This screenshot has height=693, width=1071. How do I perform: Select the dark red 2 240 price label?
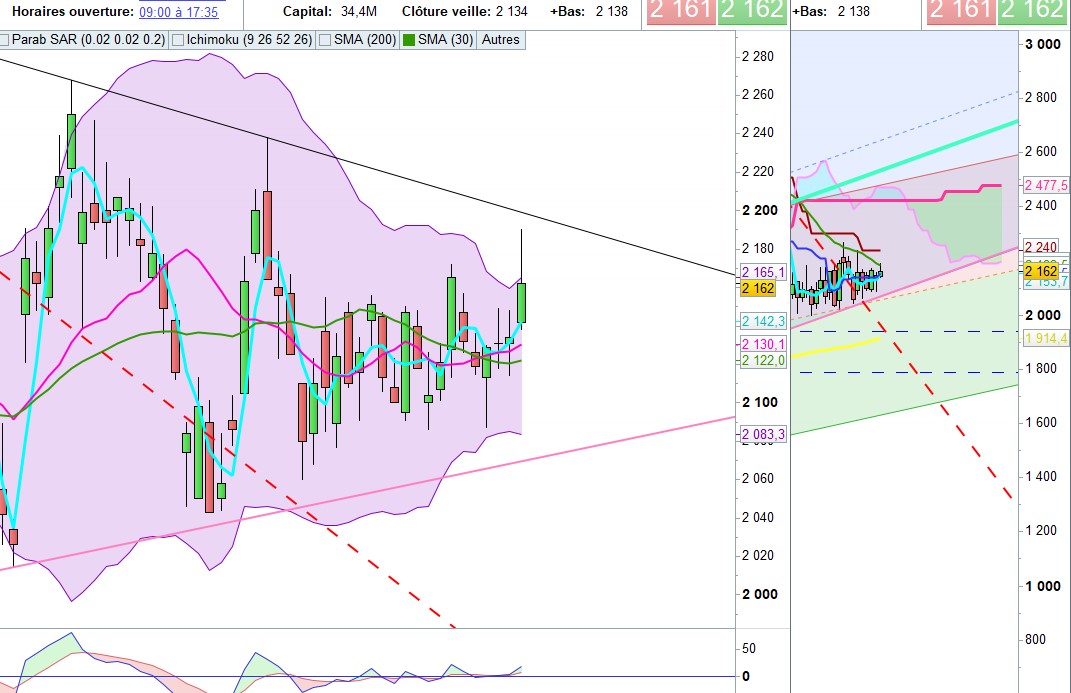1040,248
